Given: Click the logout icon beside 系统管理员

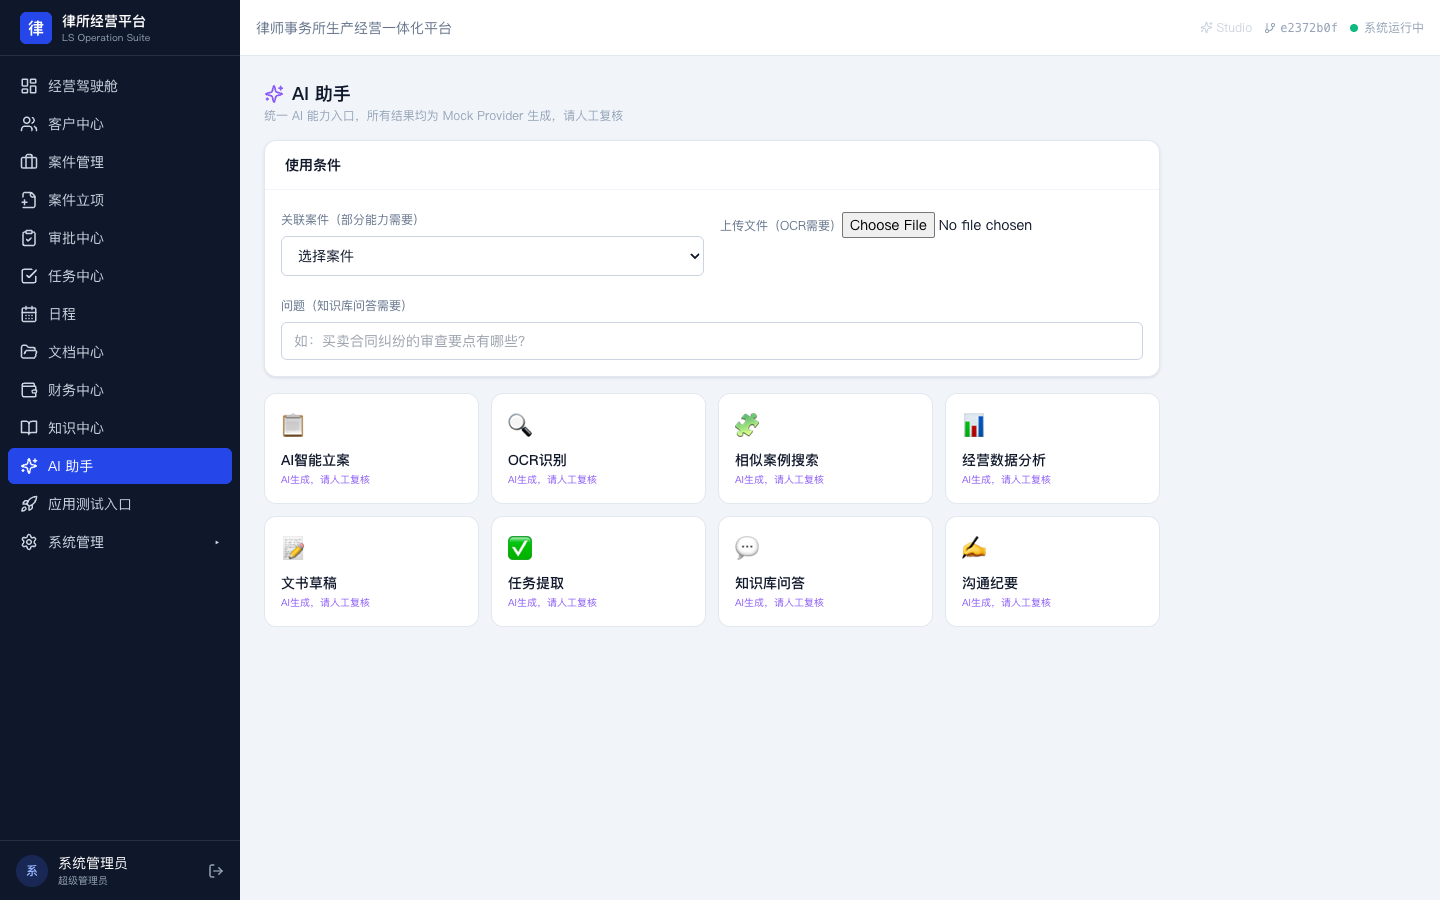Looking at the screenshot, I should [x=216, y=871].
